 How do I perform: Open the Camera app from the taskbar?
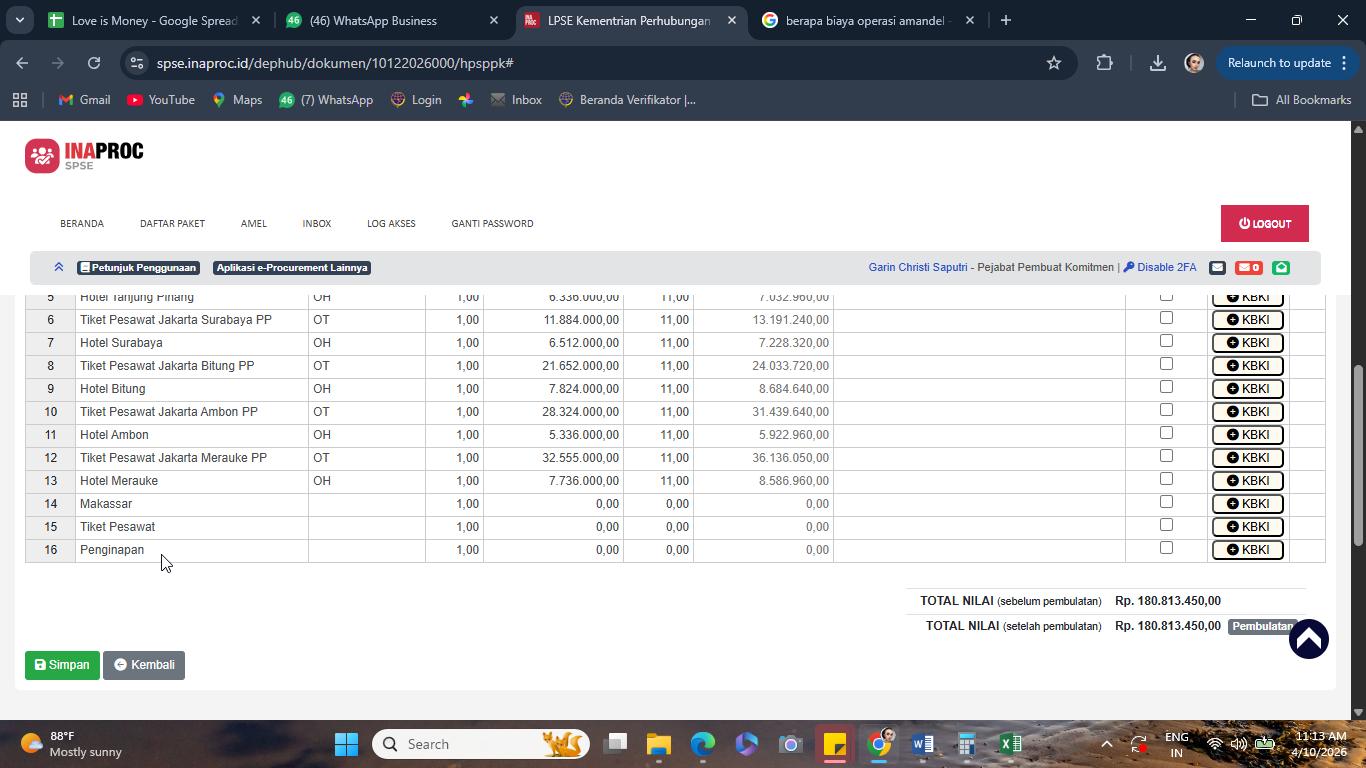pyautogui.click(x=791, y=744)
